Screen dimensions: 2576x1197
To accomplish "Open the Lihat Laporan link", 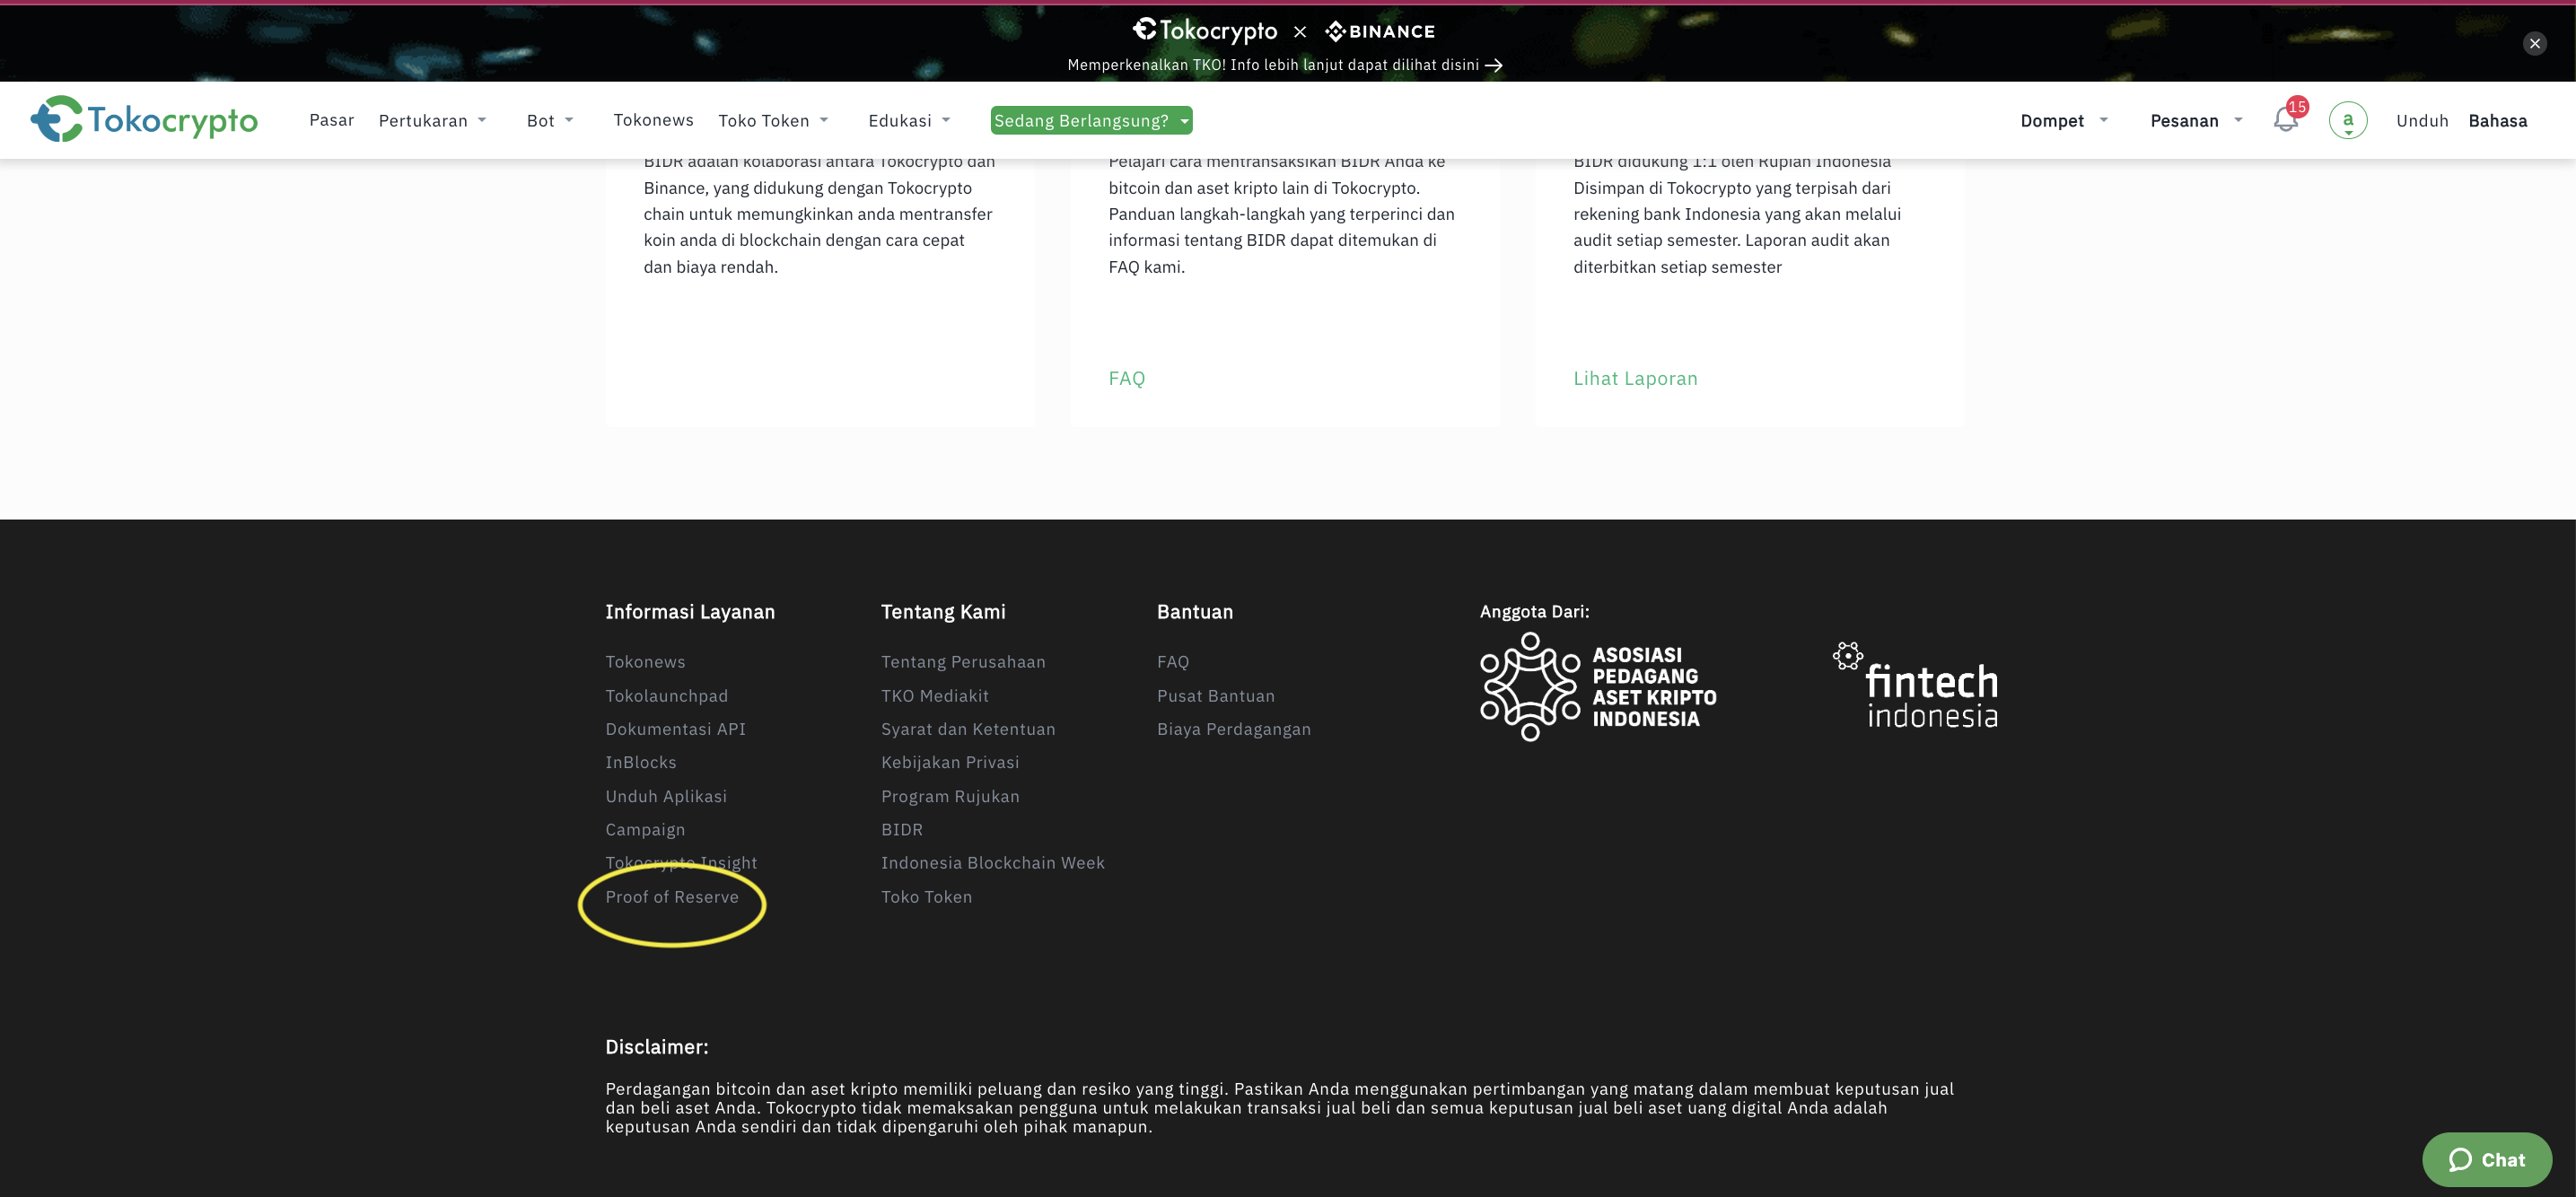I will click(1635, 379).
